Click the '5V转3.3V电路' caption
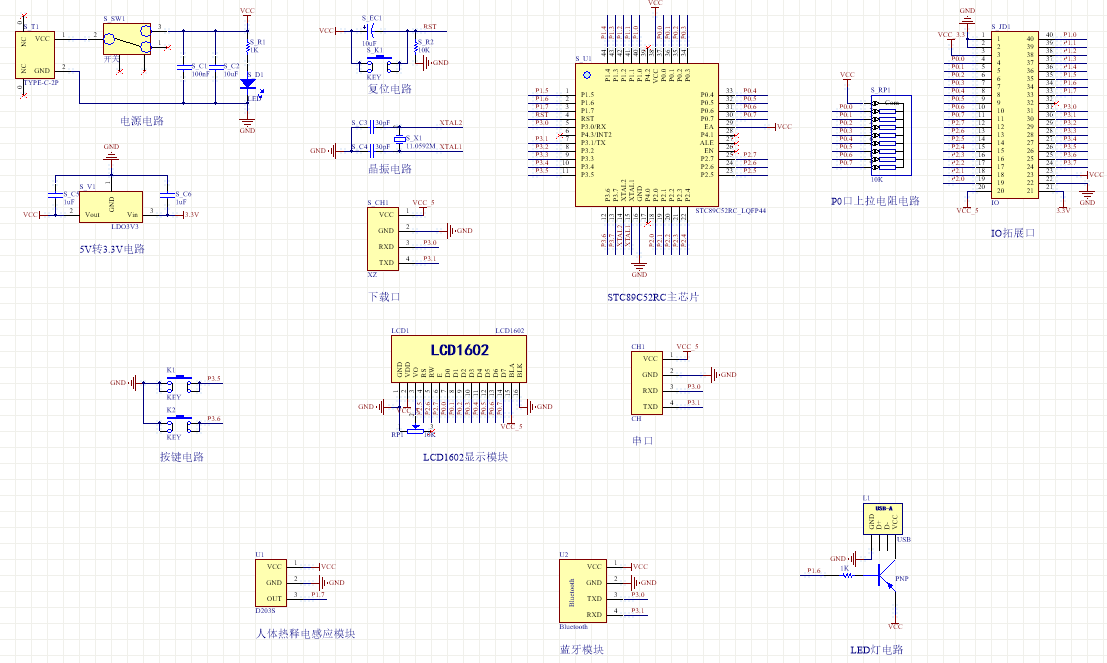The width and height of the screenshot is (1107, 663). (112, 249)
